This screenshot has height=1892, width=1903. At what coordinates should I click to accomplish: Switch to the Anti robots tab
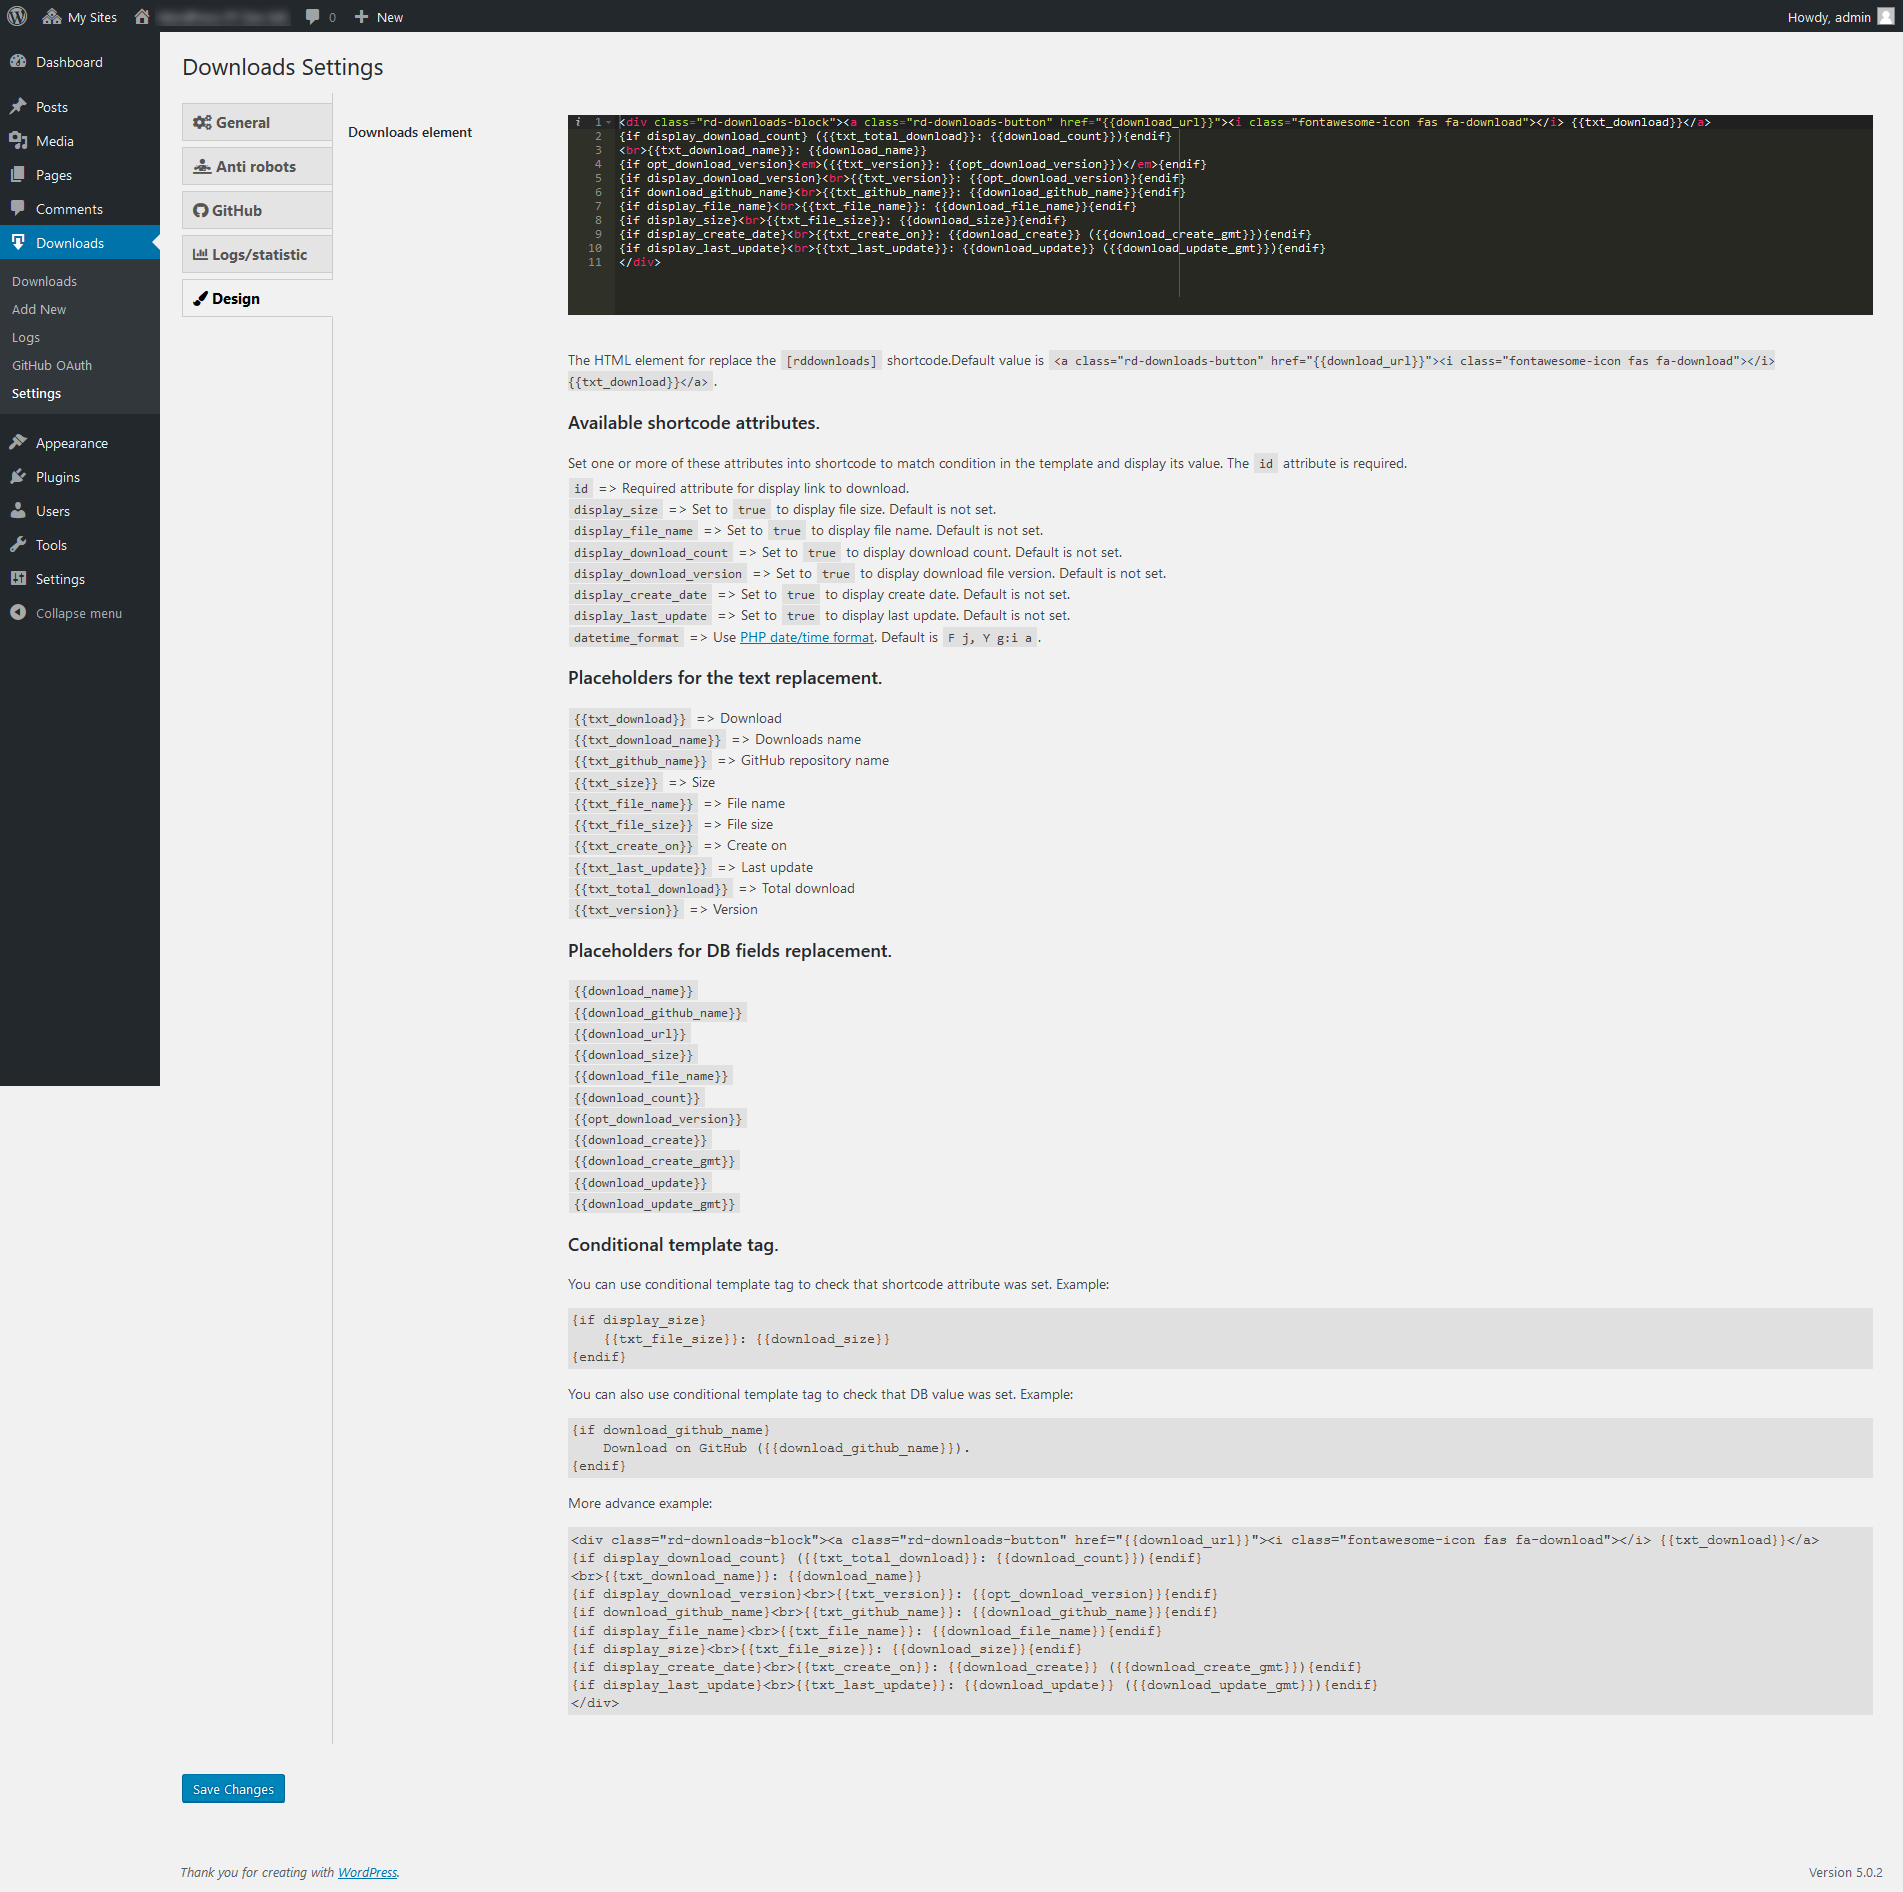pyautogui.click(x=257, y=166)
